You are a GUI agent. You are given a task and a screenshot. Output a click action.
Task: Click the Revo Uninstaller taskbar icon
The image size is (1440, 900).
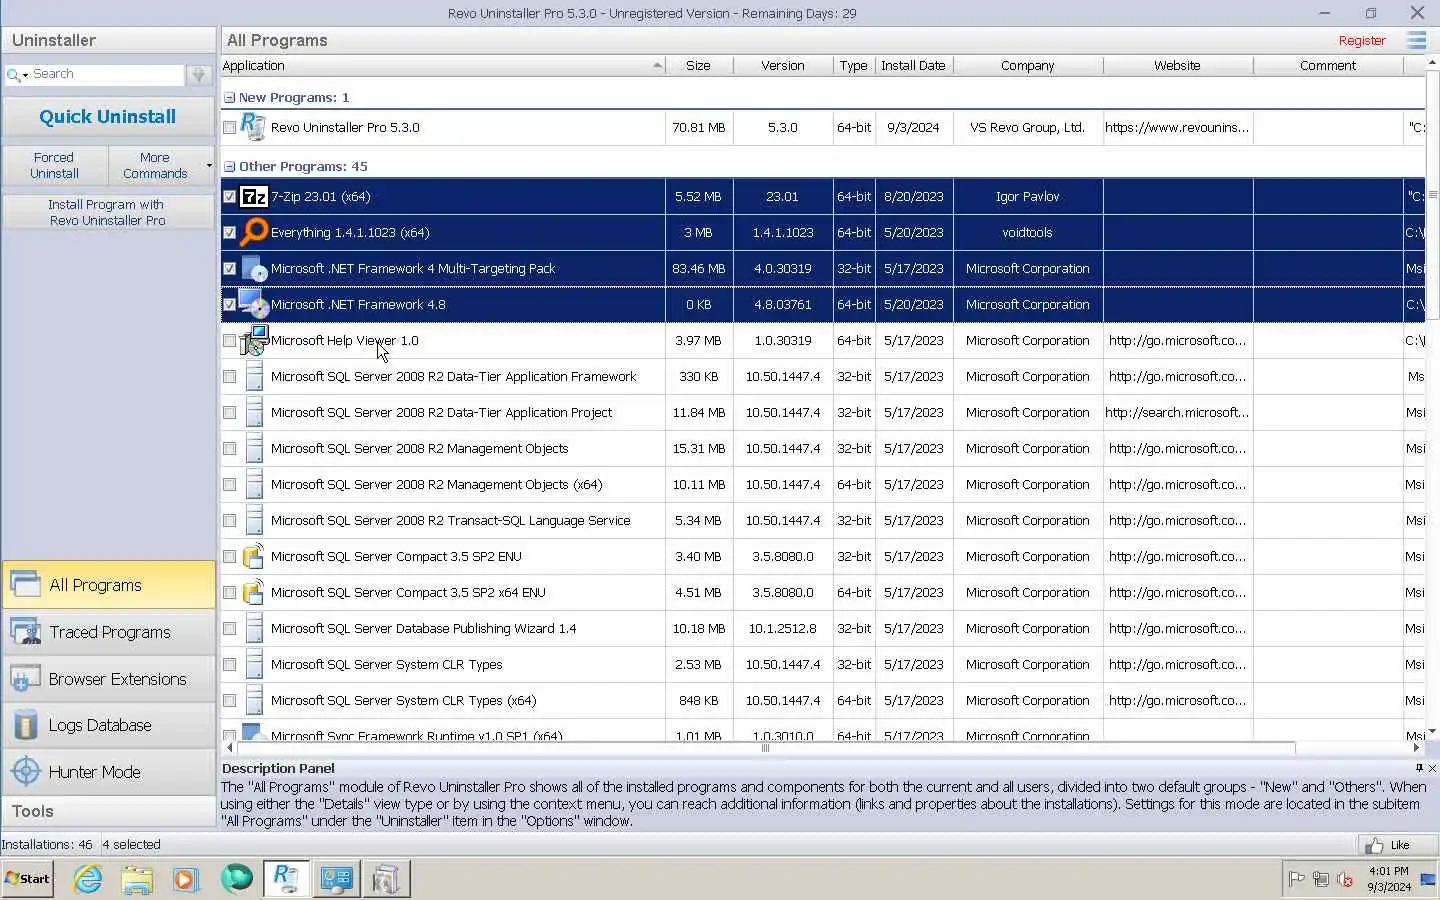pos(286,879)
